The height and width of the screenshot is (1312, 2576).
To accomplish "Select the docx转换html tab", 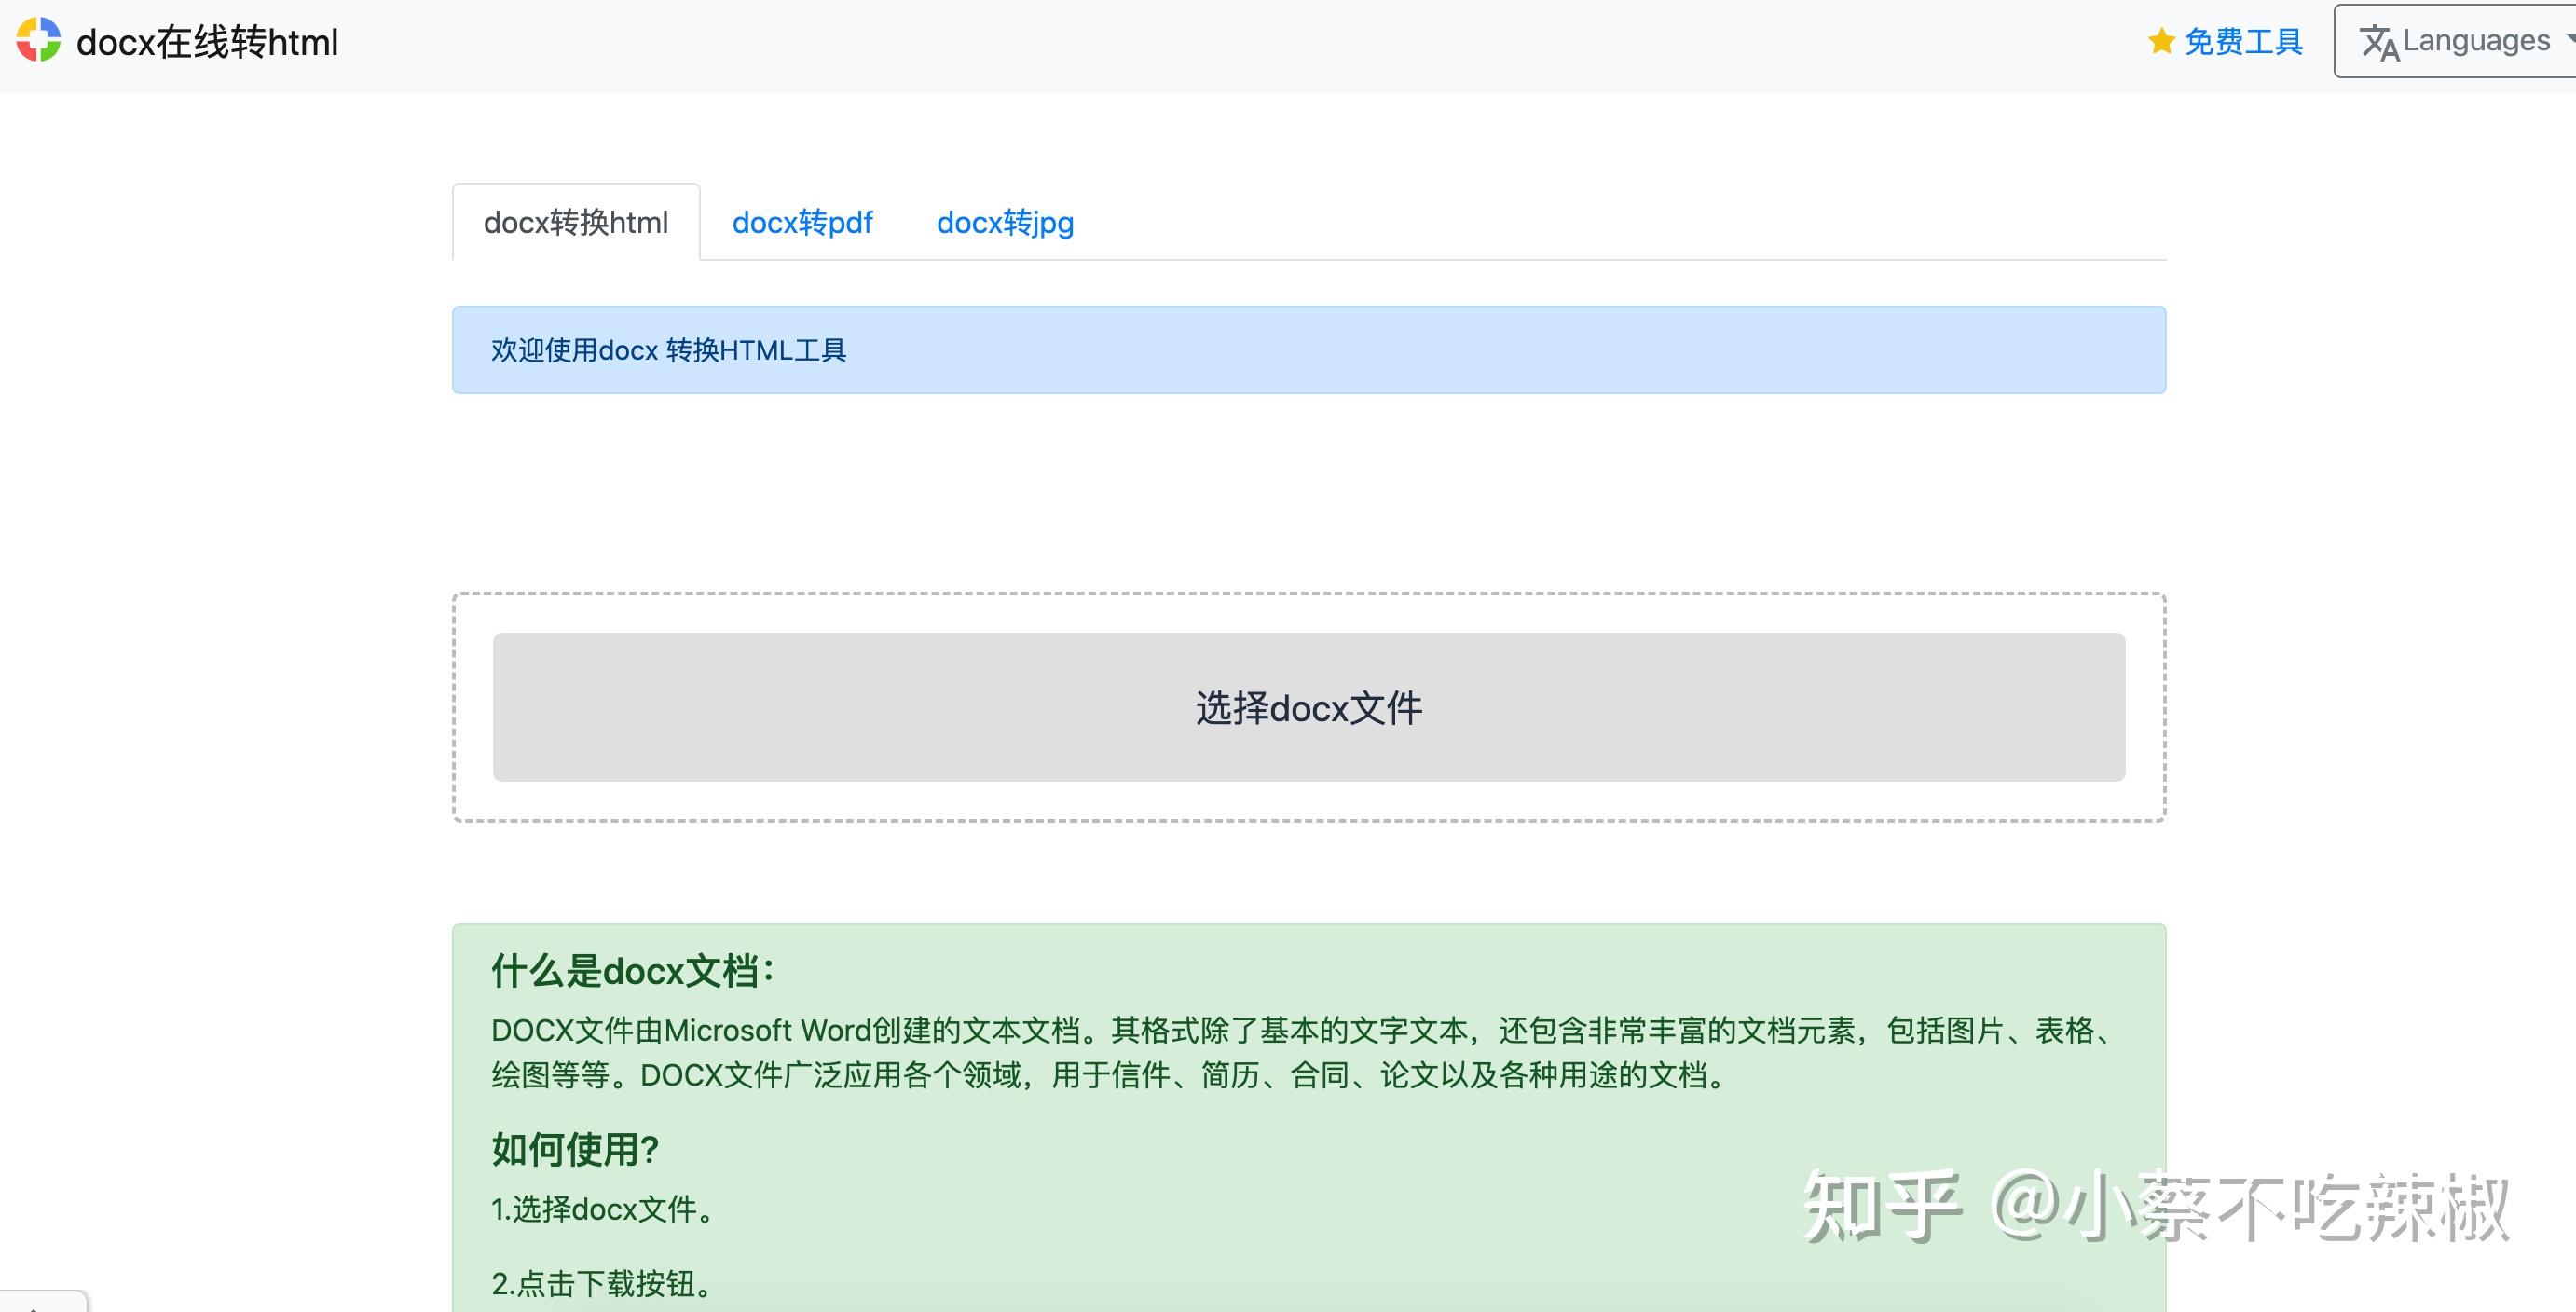I will 576,222.
